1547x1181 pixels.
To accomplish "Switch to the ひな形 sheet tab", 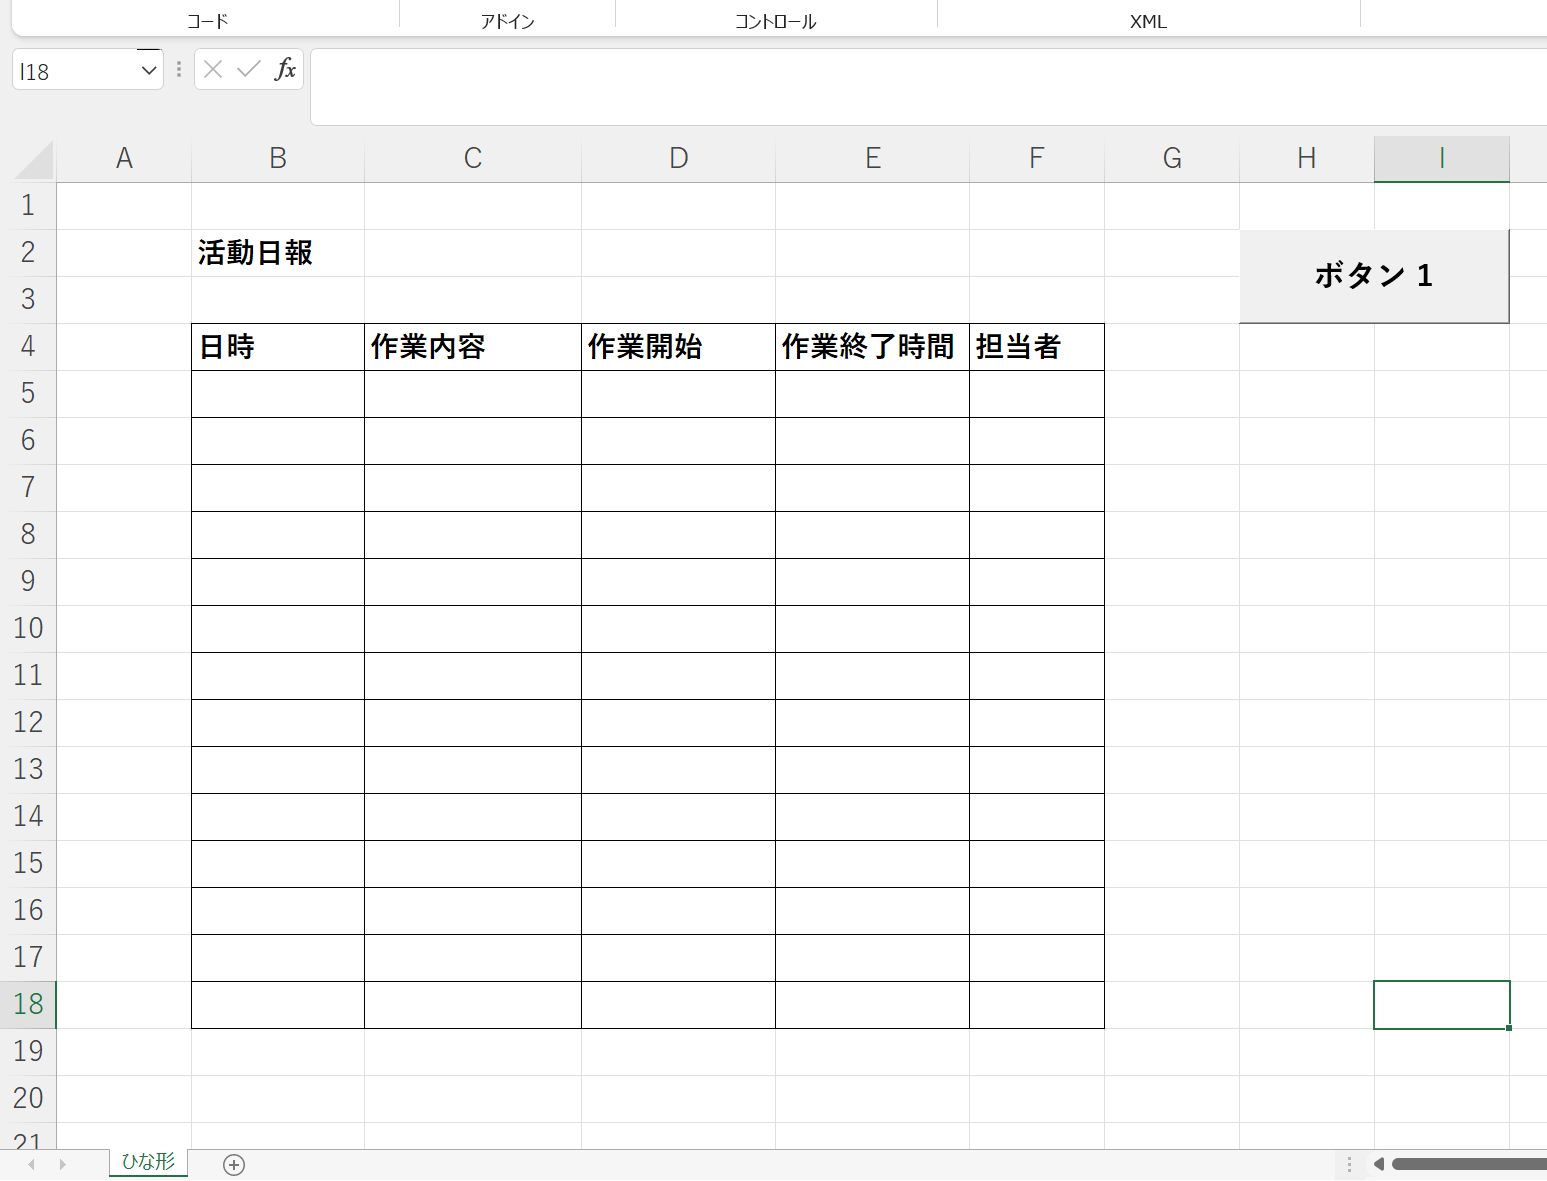I will click(x=148, y=1162).
